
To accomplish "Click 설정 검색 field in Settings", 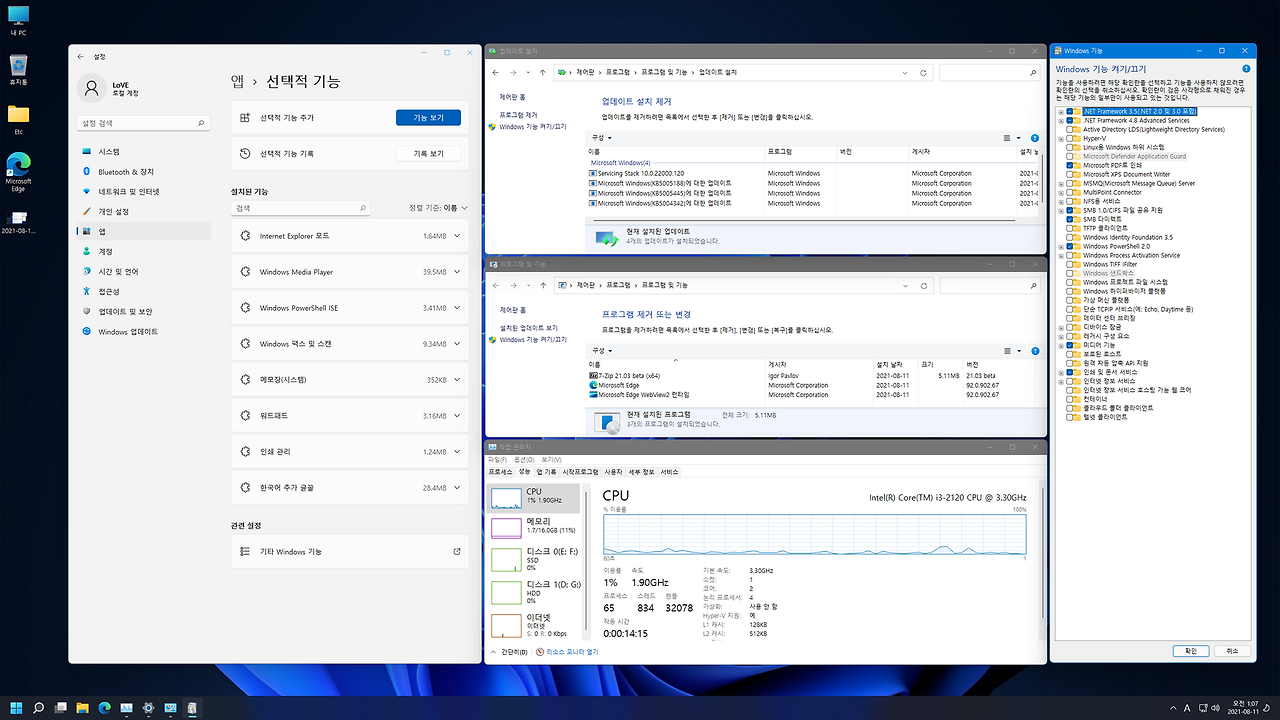I will tap(144, 123).
